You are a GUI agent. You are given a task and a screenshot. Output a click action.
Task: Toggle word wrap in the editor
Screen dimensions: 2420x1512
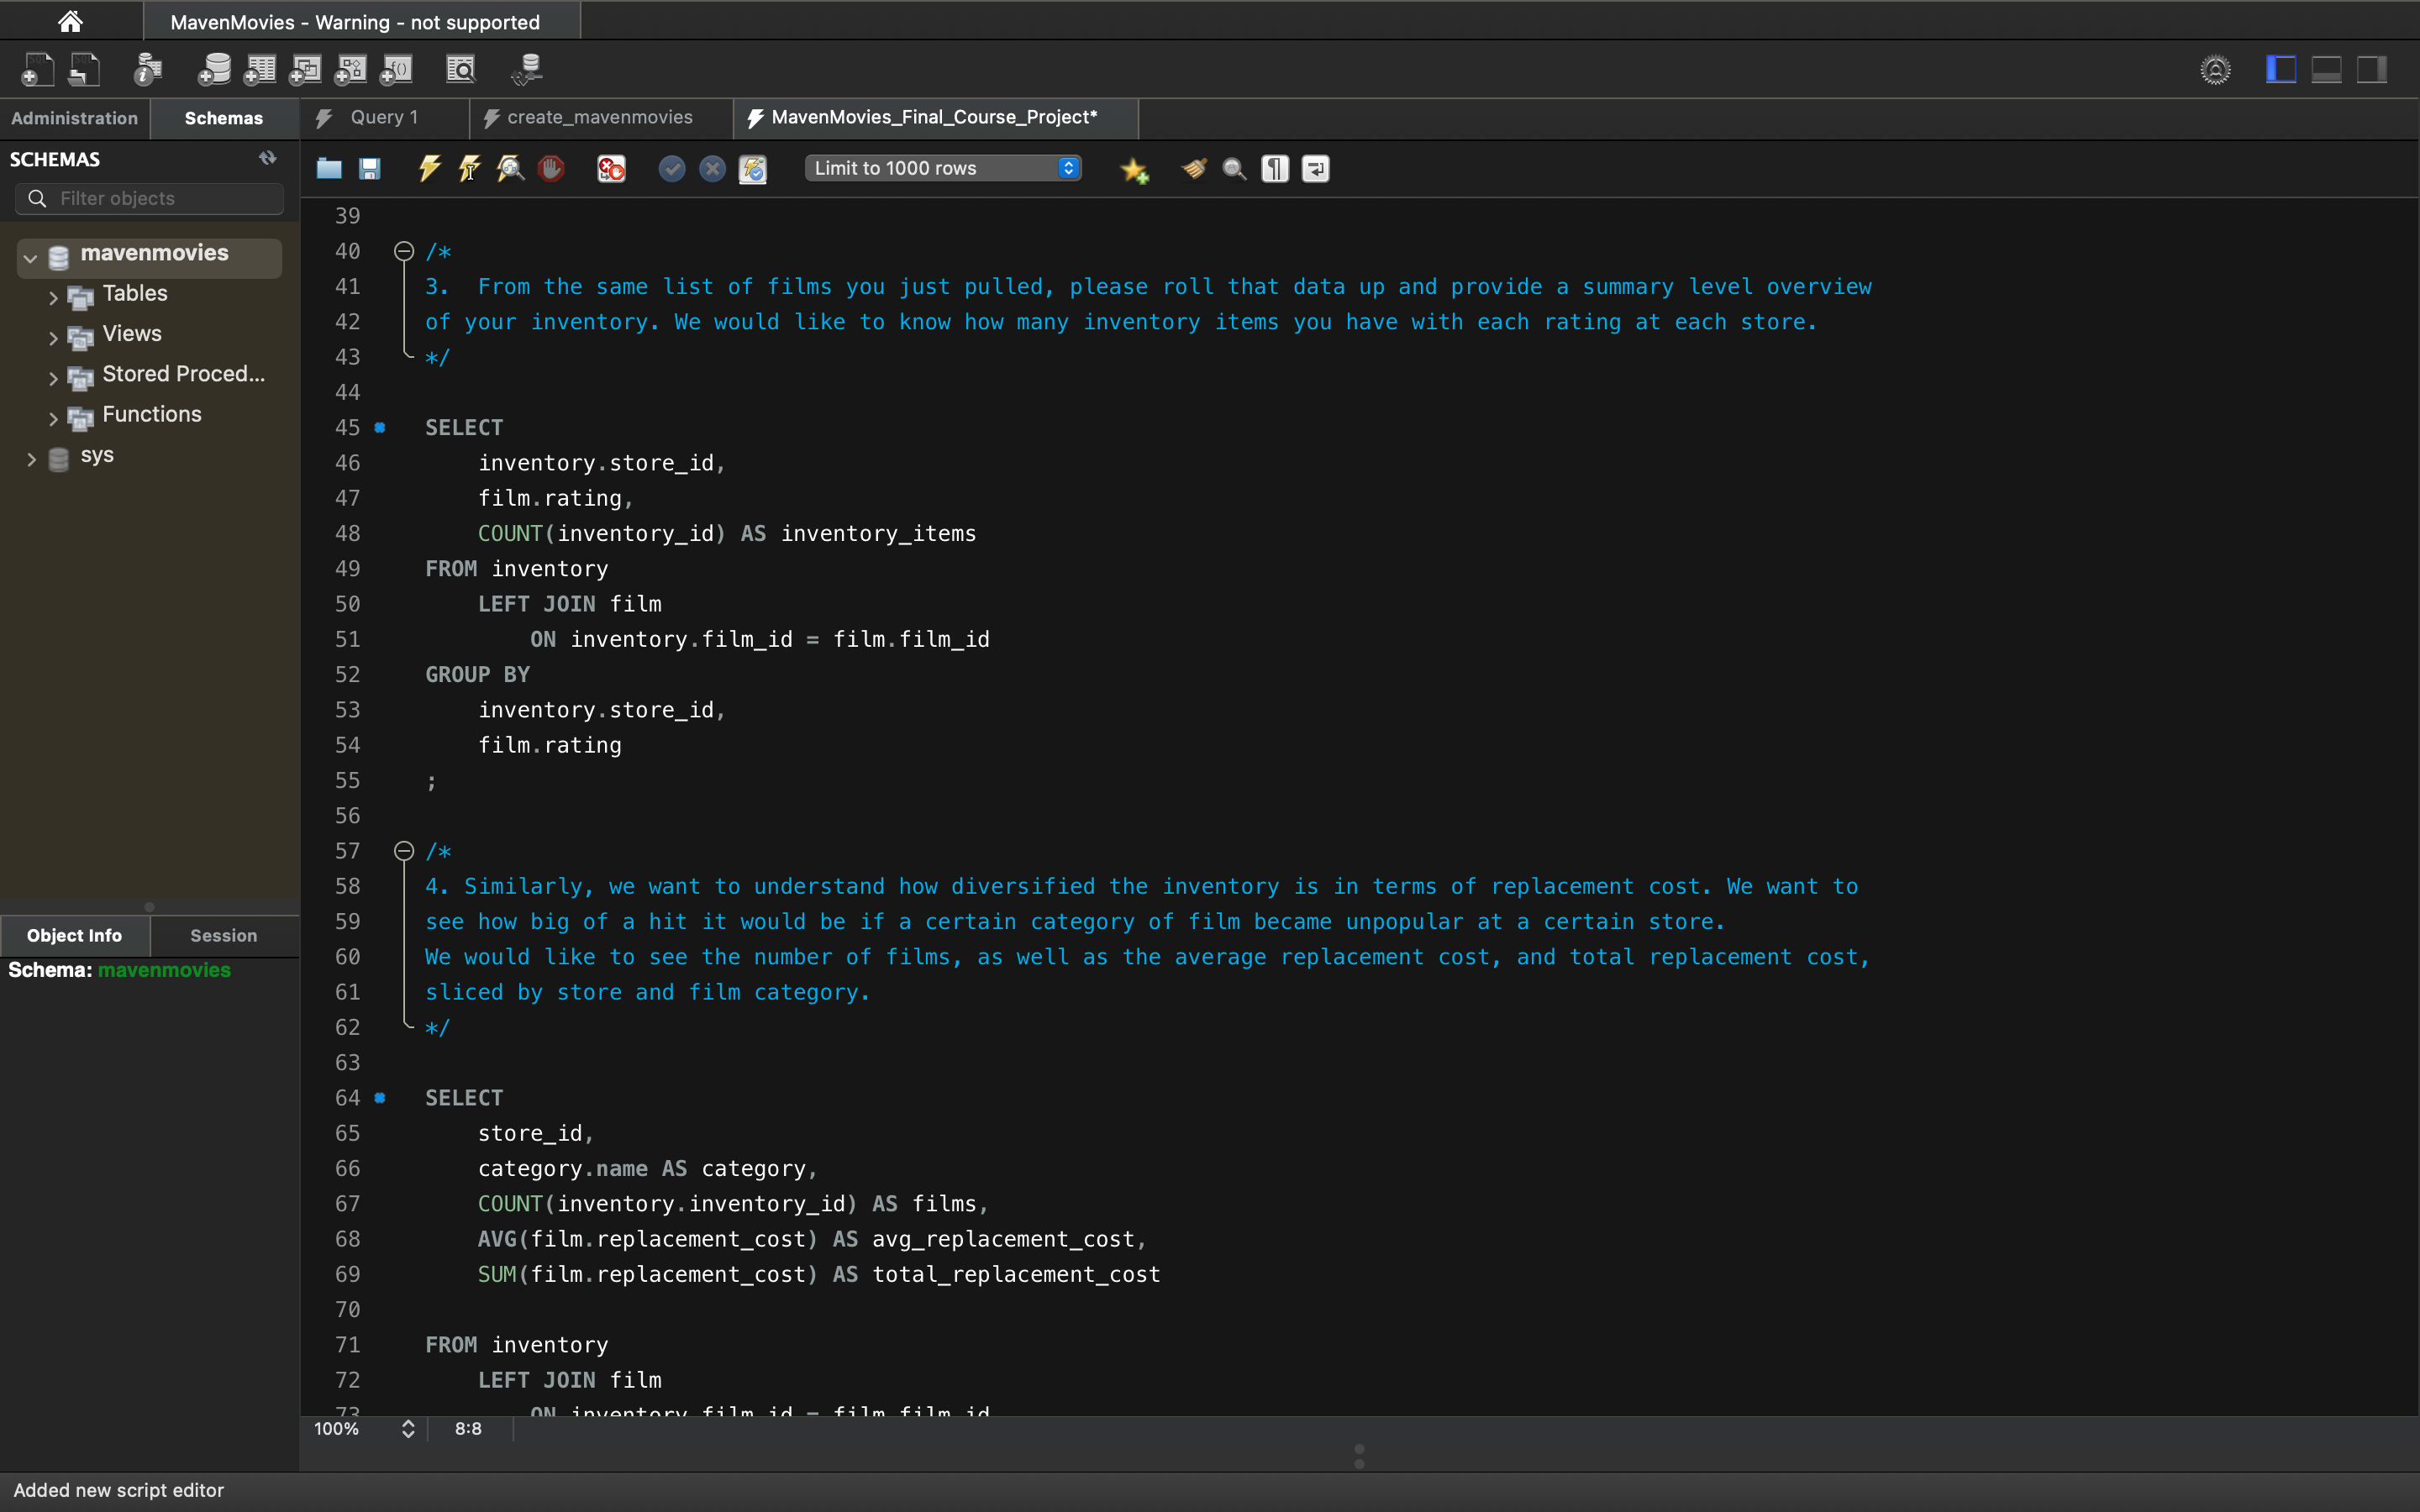click(1314, 168)
